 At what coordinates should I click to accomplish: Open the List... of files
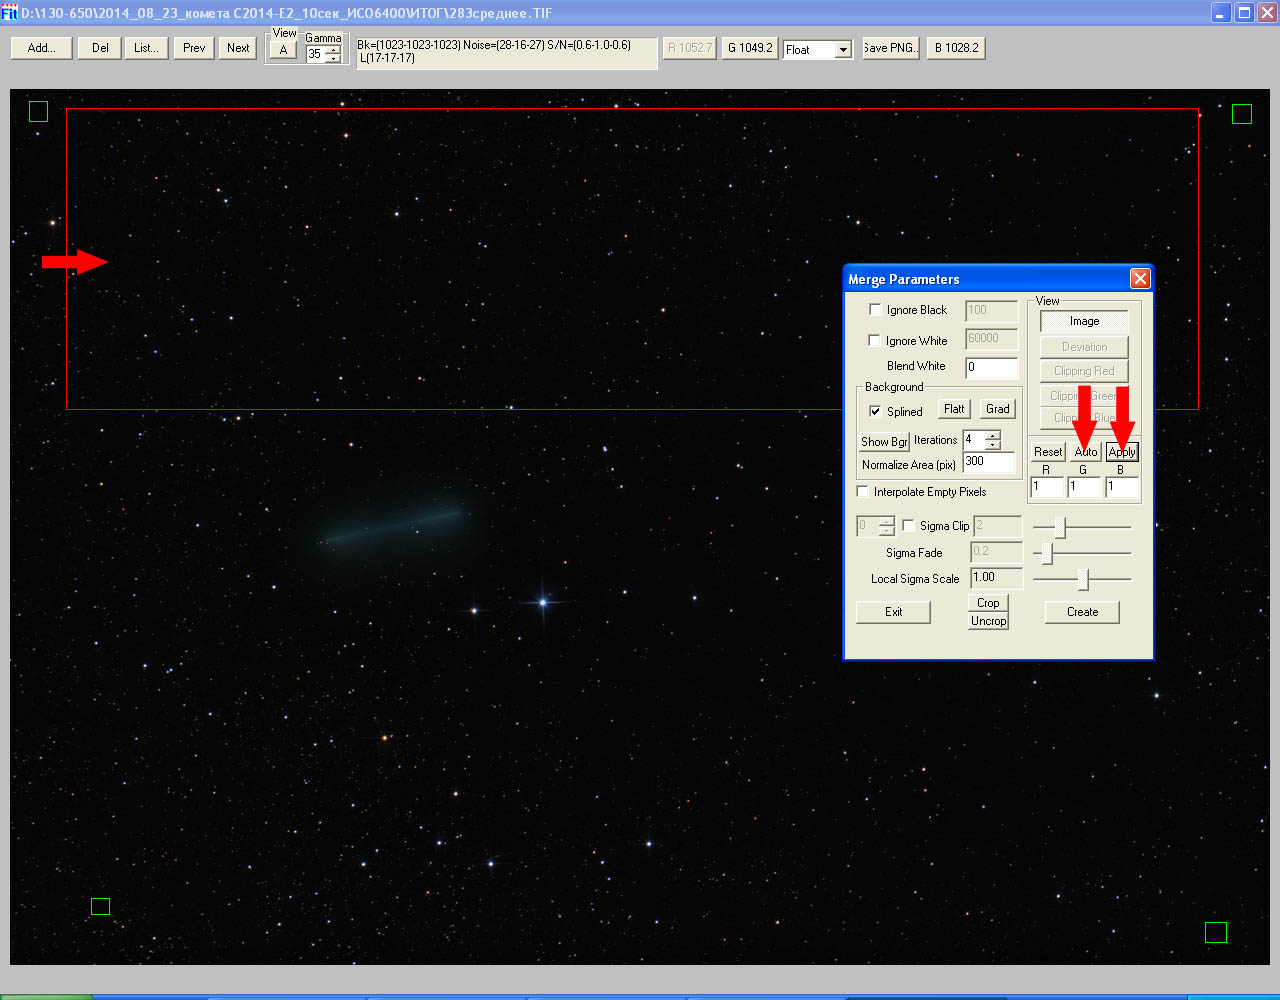pyautogui.click(x=146, y=48)
